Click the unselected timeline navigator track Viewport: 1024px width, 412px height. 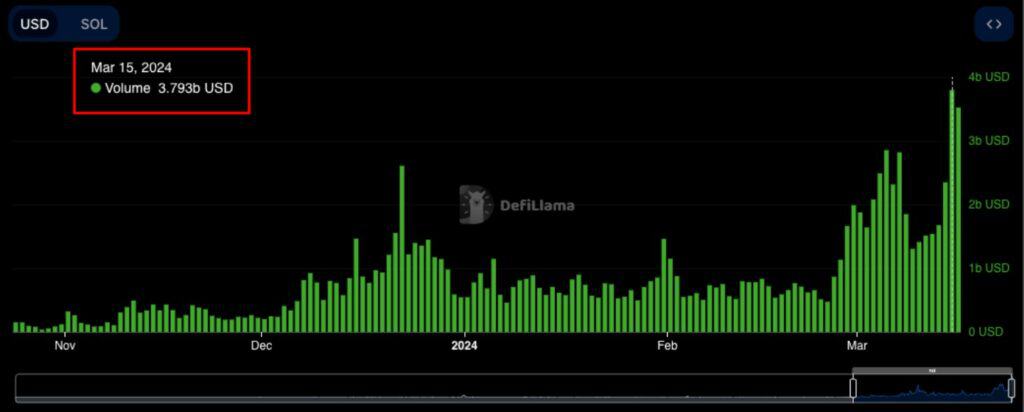click(x=433, y=388)
